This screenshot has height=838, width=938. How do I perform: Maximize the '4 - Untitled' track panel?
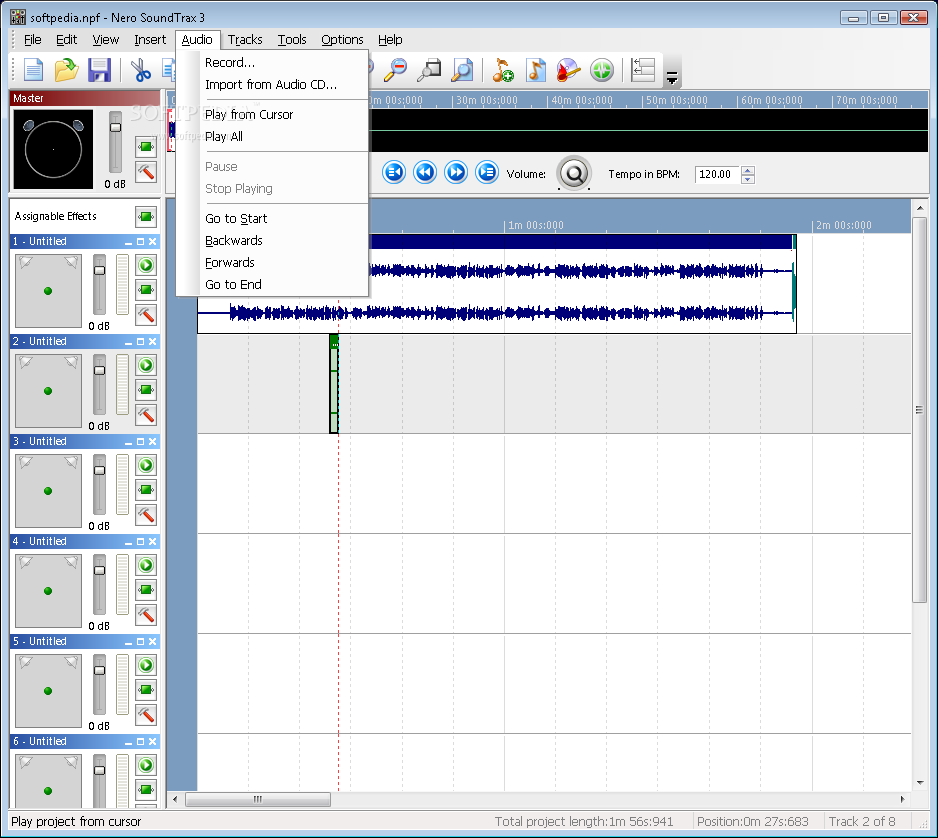[141, 541]
